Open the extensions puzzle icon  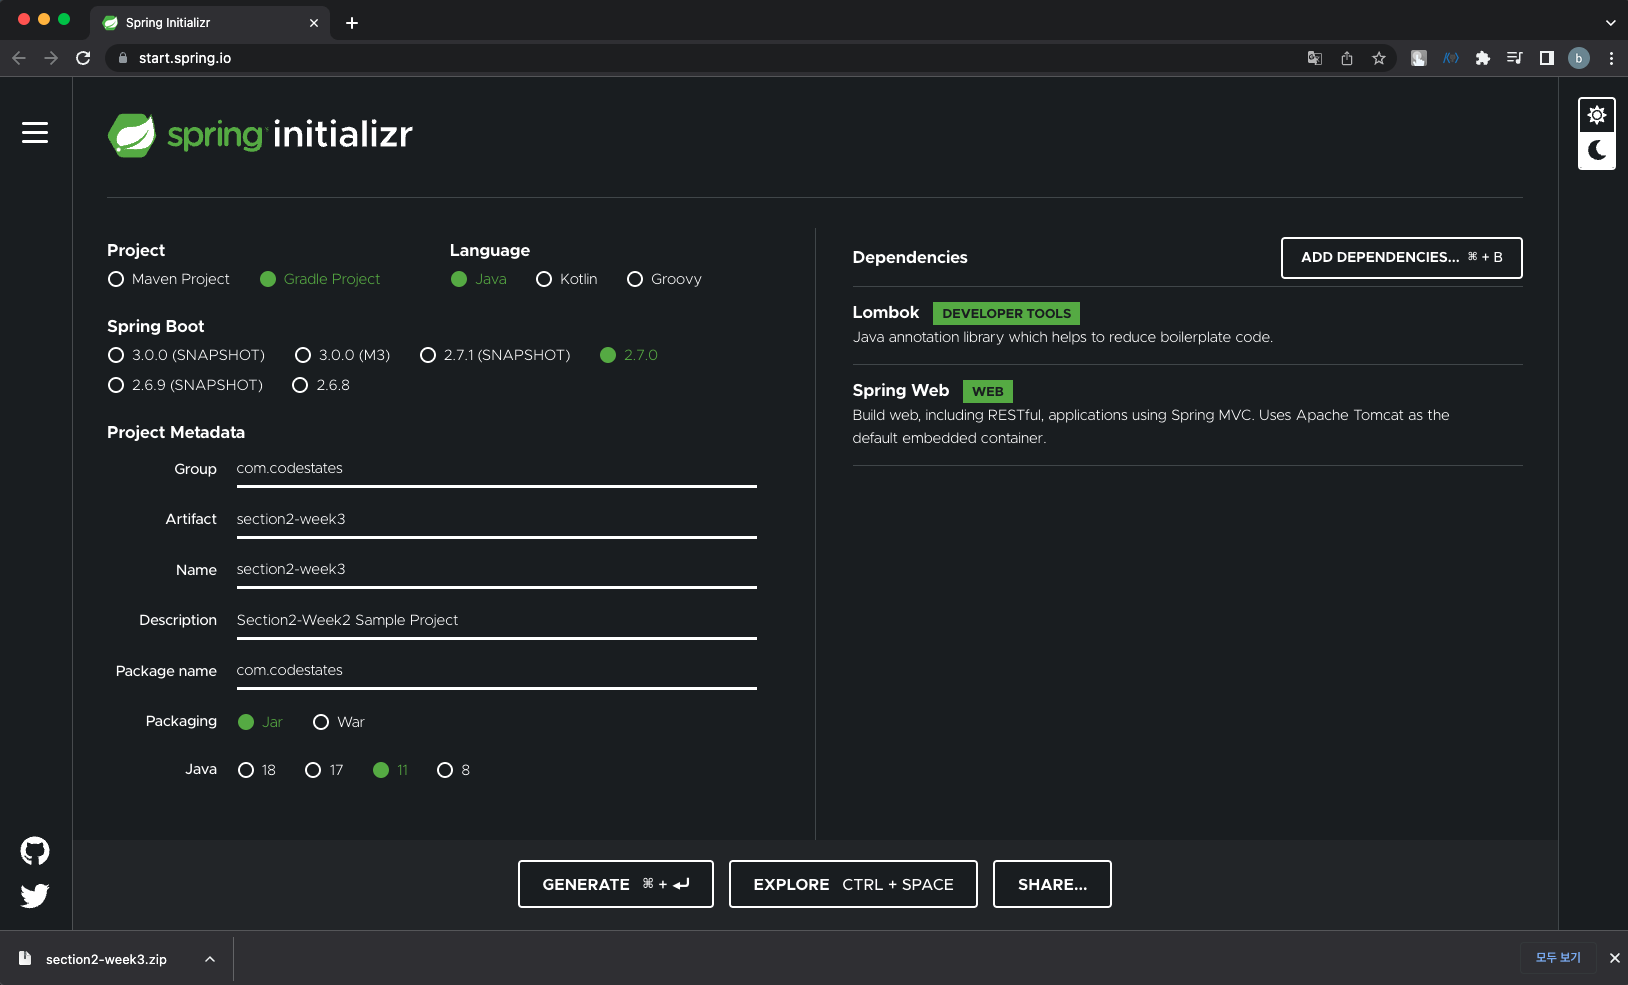pos(1483,58)
